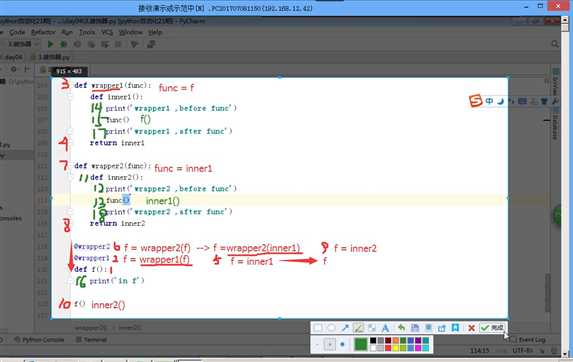Open the VCS menu in PyCharm

click(x=107, y=32)
